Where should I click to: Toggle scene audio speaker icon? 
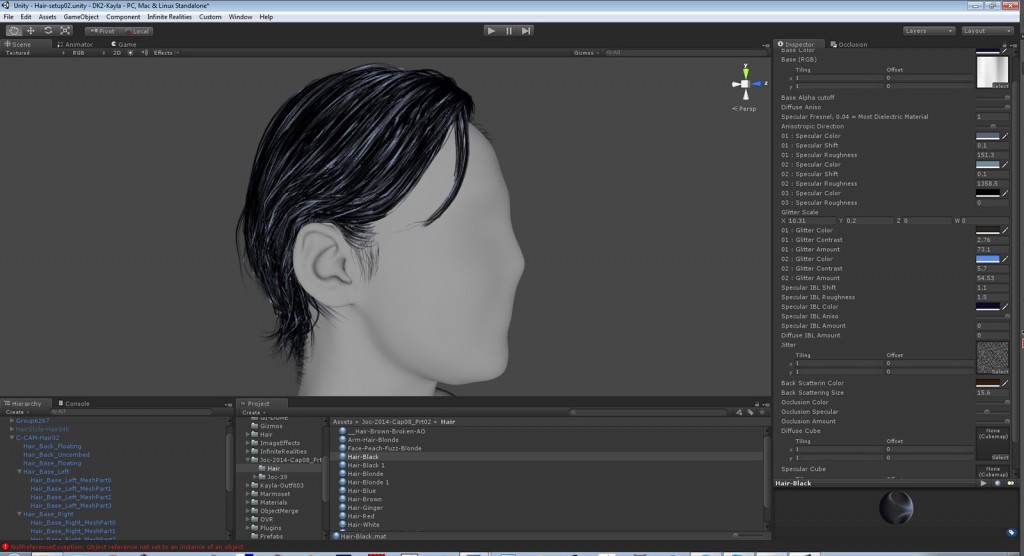(144, 53)
